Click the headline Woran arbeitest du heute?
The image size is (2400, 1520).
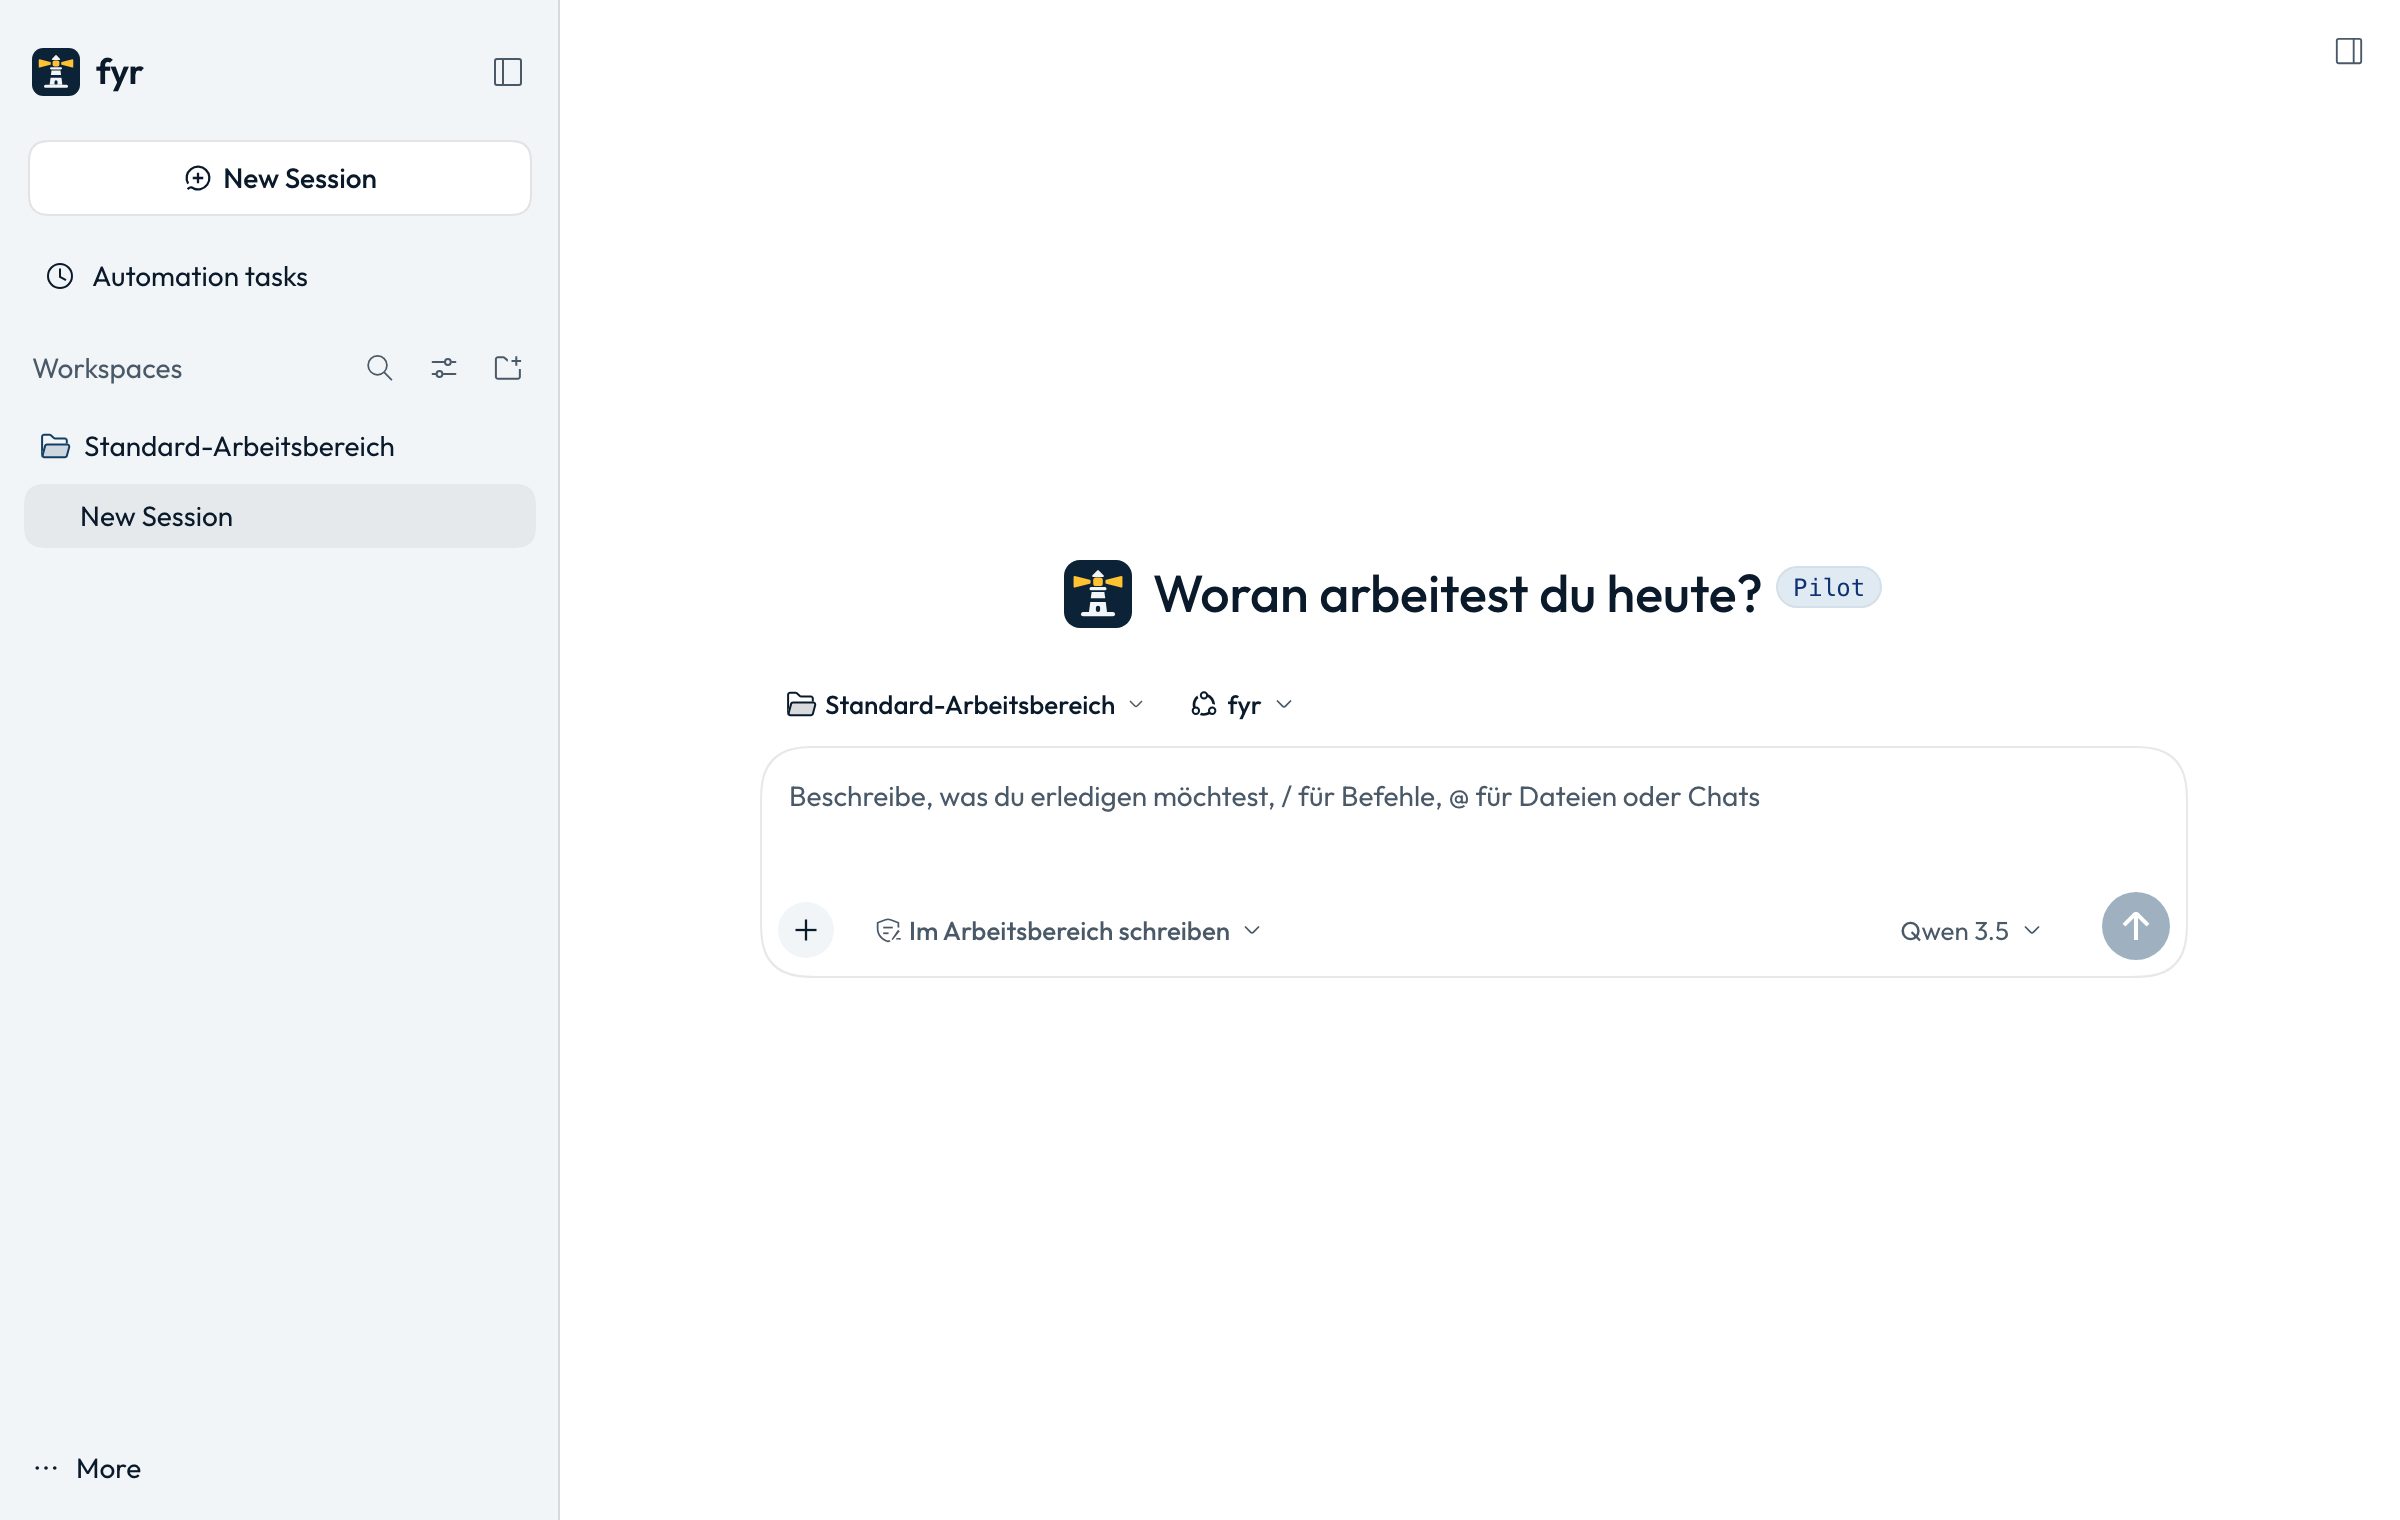tap(1457, 595)
